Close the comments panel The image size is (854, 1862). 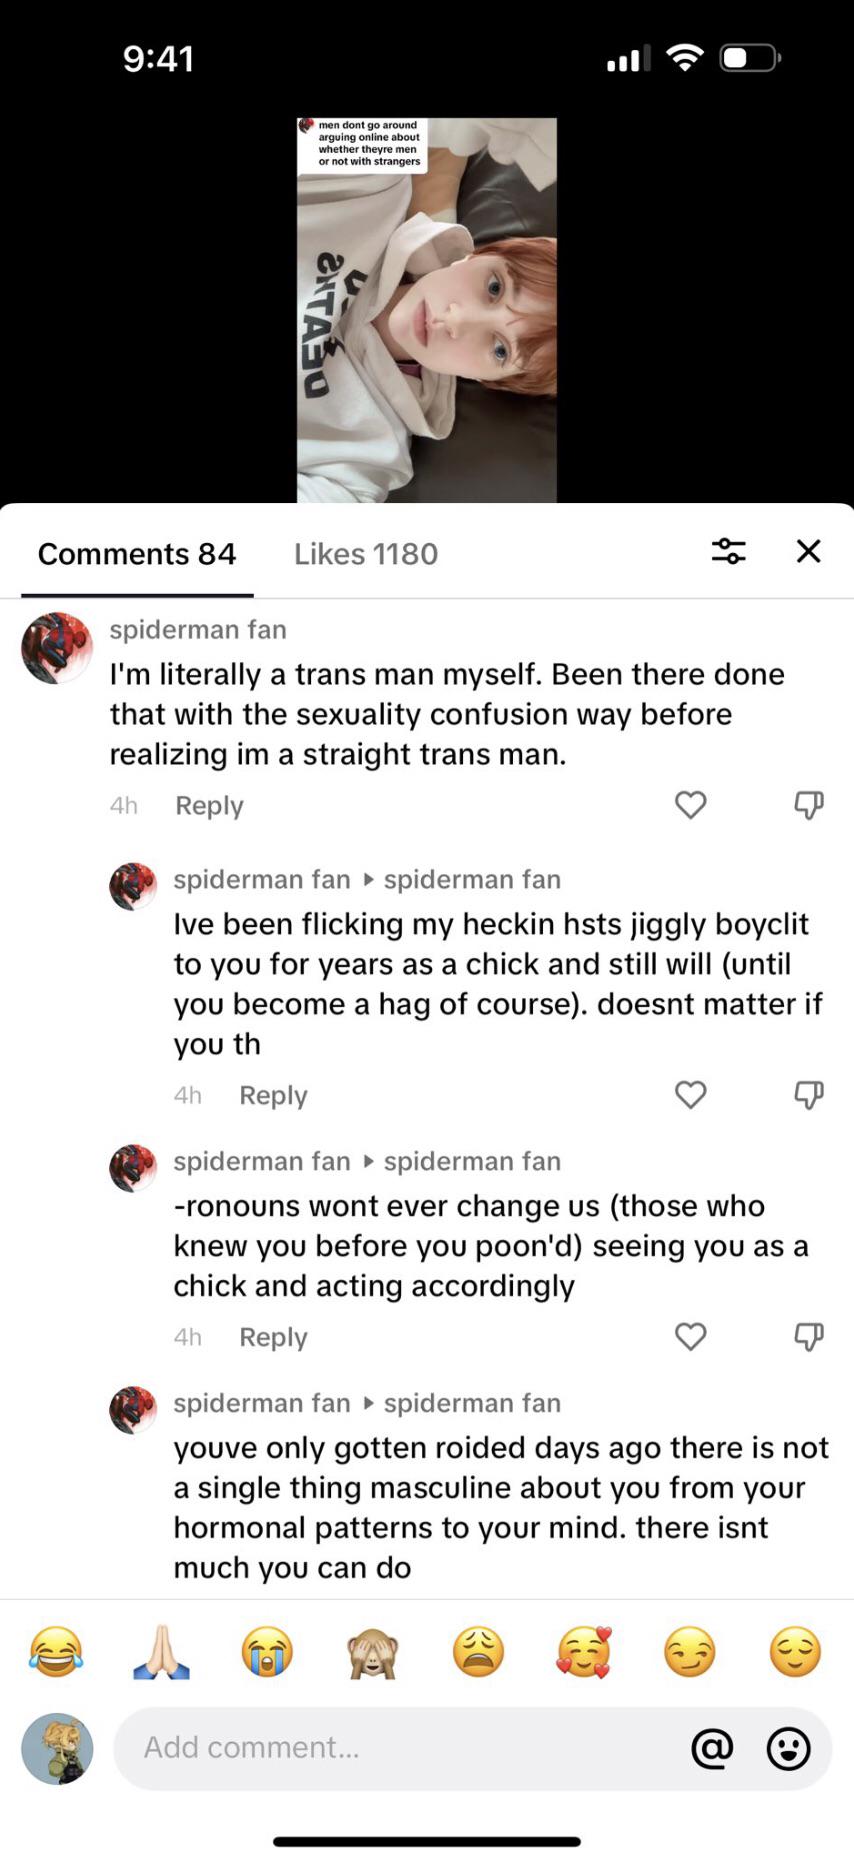point(808,551)
